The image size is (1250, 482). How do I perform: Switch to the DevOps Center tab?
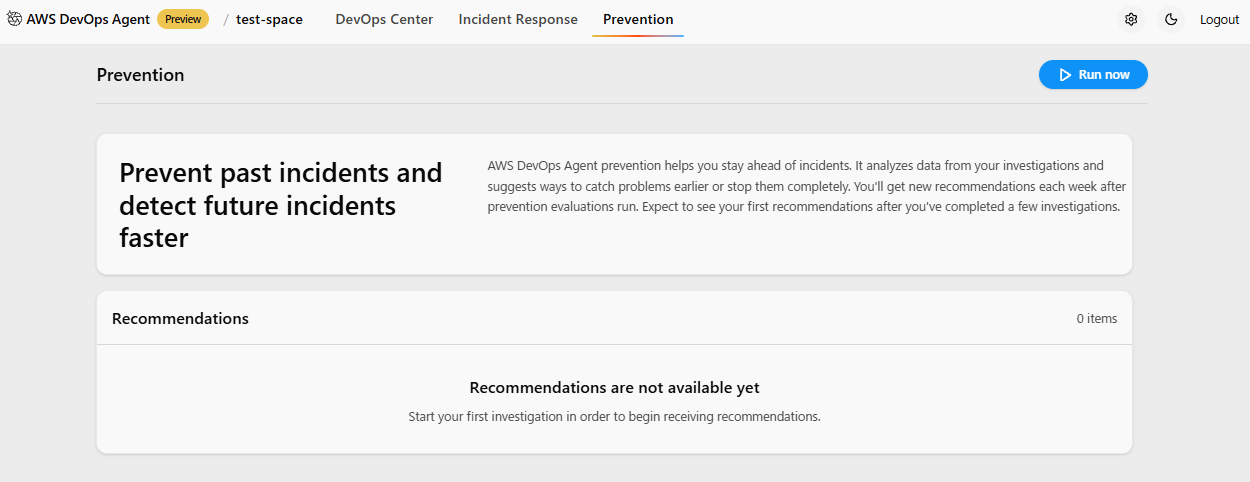pos(384,19)
